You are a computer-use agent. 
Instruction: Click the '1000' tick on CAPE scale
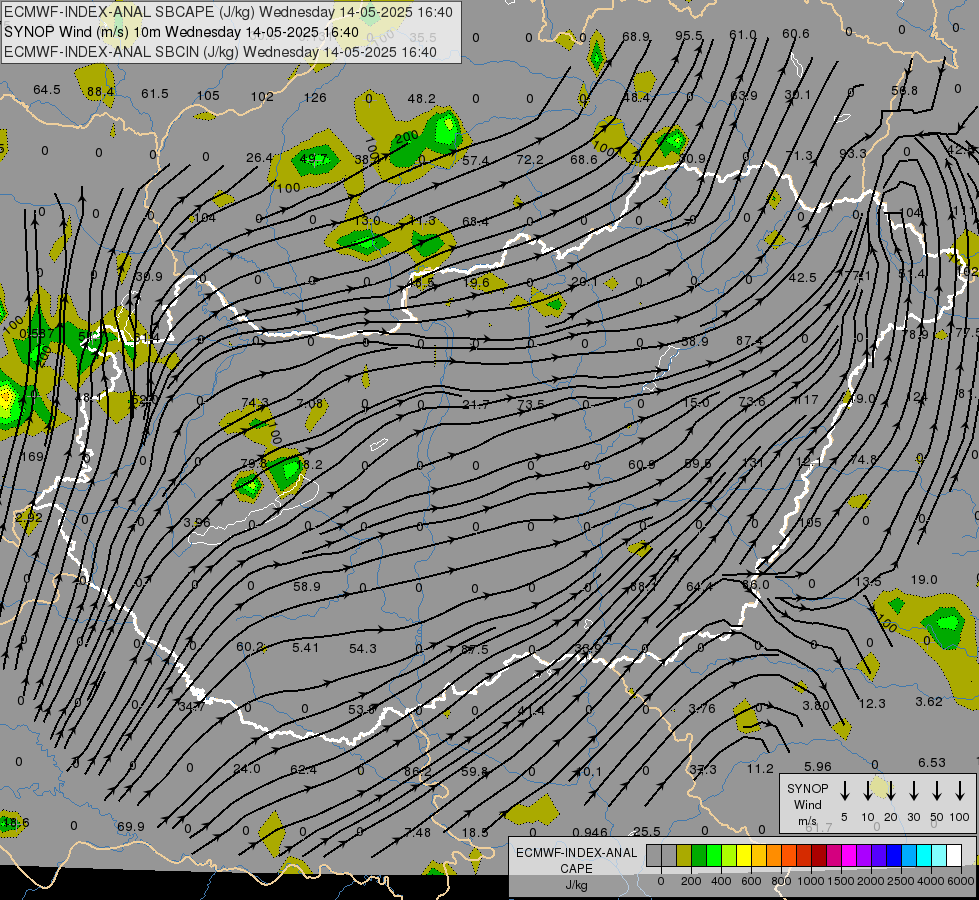coord(810,881)
